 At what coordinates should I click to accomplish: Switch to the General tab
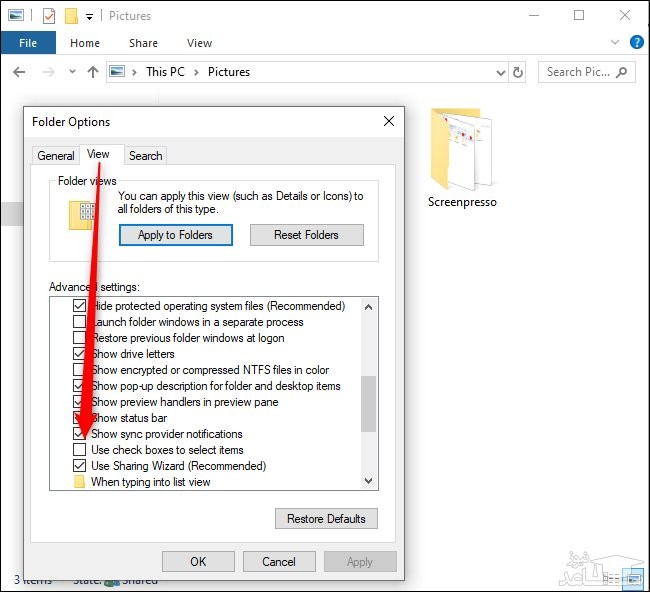tap(56, 155)
